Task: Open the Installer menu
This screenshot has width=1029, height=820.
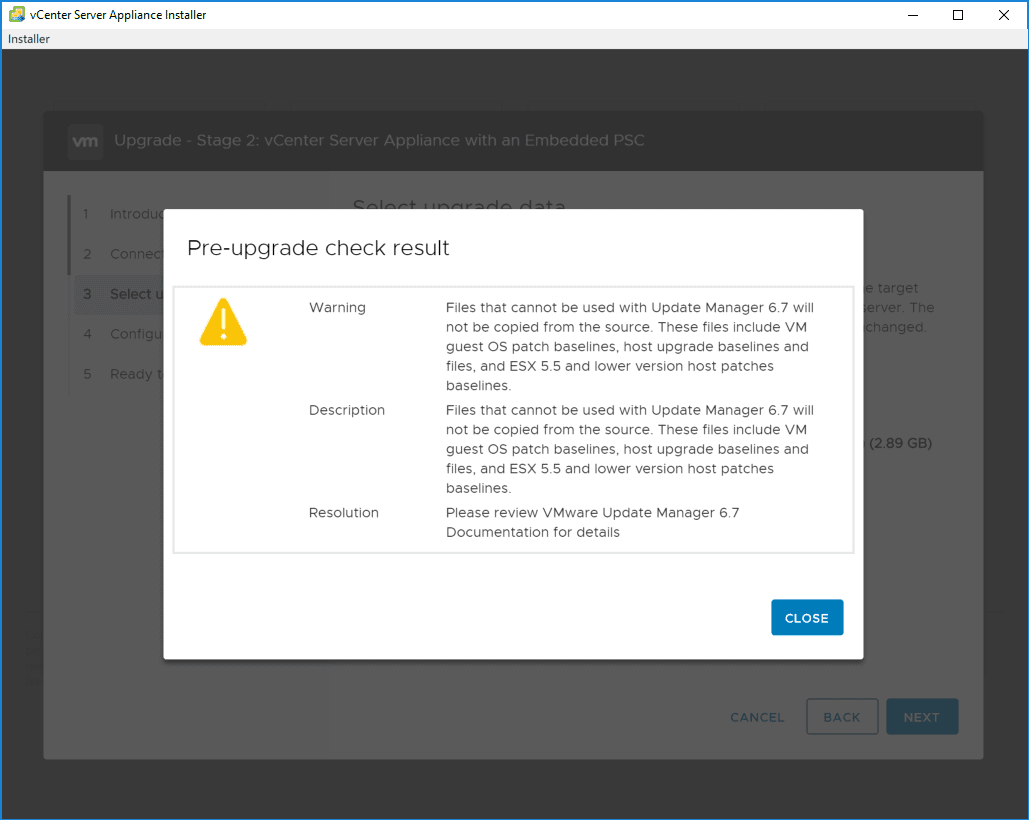Action: (x=29, y=39)
